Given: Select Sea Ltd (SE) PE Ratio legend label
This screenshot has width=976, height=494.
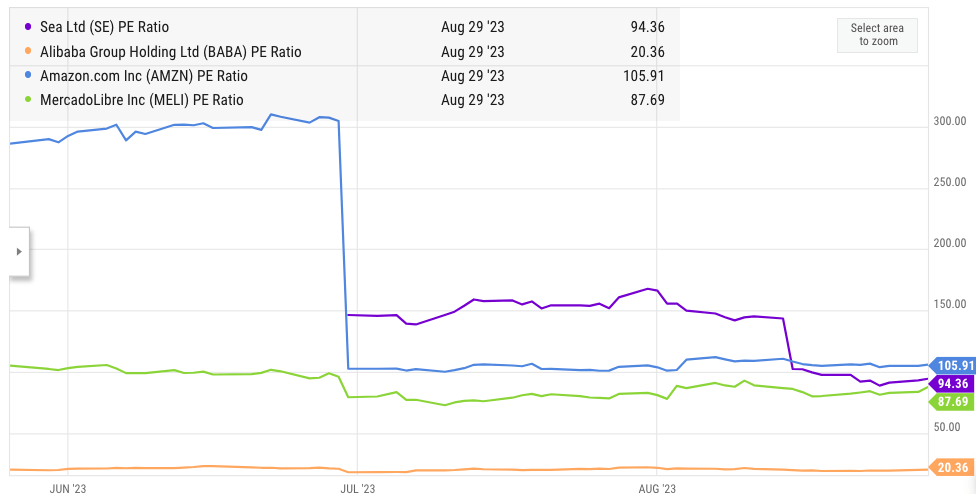Looking at the screenshot, I should pyautogui.click(x=111, y=27).
